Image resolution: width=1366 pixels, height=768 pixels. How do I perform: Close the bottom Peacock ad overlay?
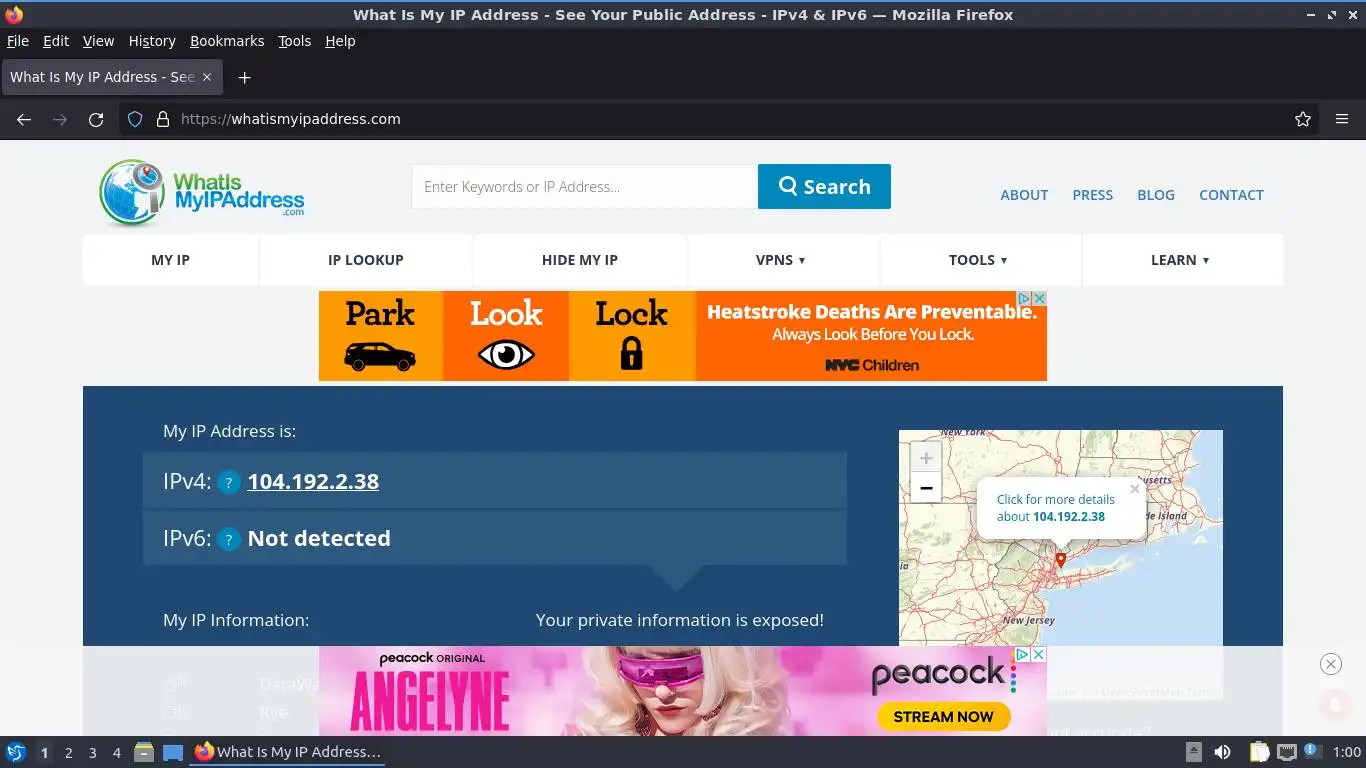pyautogui.click(x=1330, y=664)
